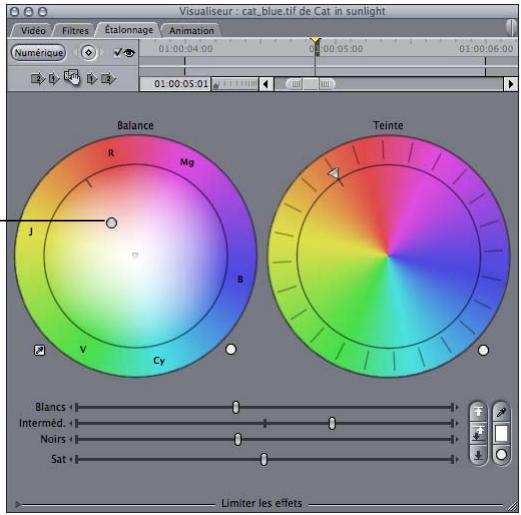Expand the Limiter les effets disclosure triangle
The width and height of the screenshot is (521, 515).
[18, 504]
